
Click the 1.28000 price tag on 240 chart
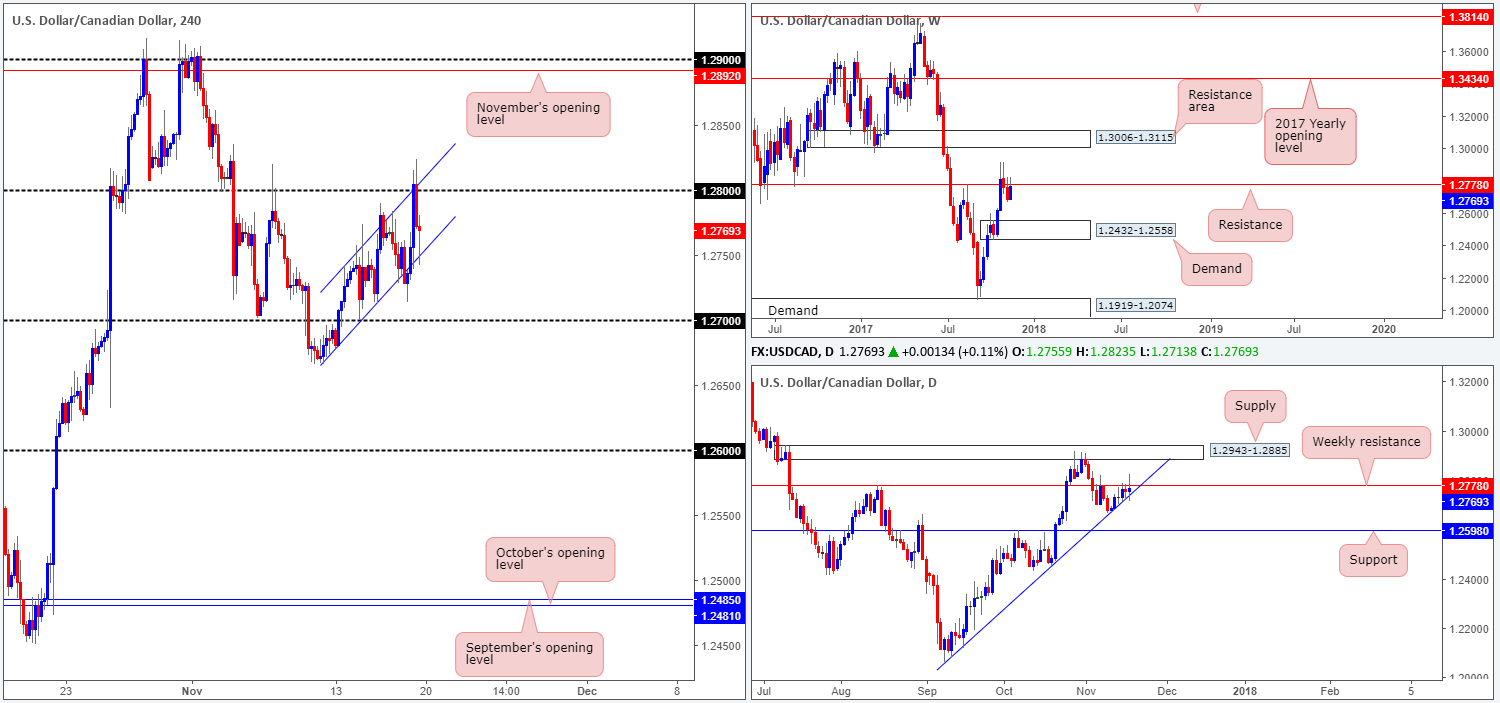[x=719, y=190]
